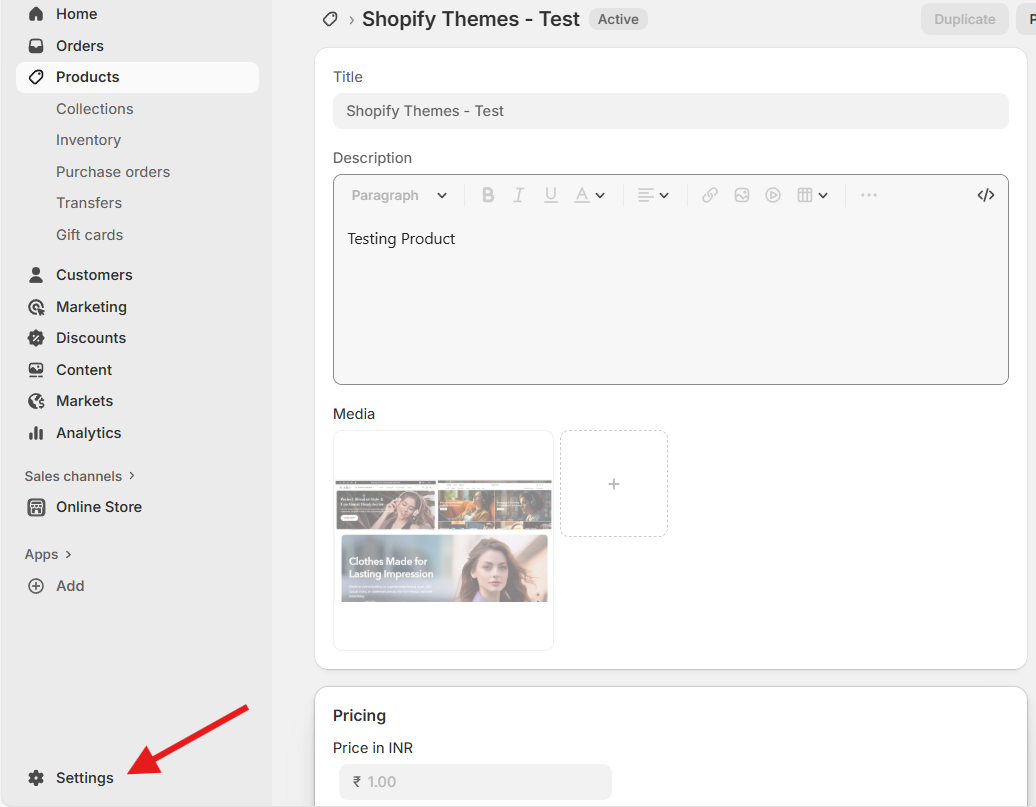1036x807 pixels.
Task: Add new media with plus box
Action: (x=614, y=484)
